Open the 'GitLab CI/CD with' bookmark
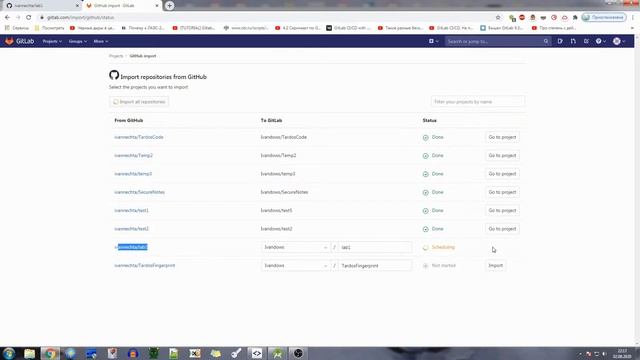Image resolution: width=640 pixels, height=360 pixels. tap(348, 28)
